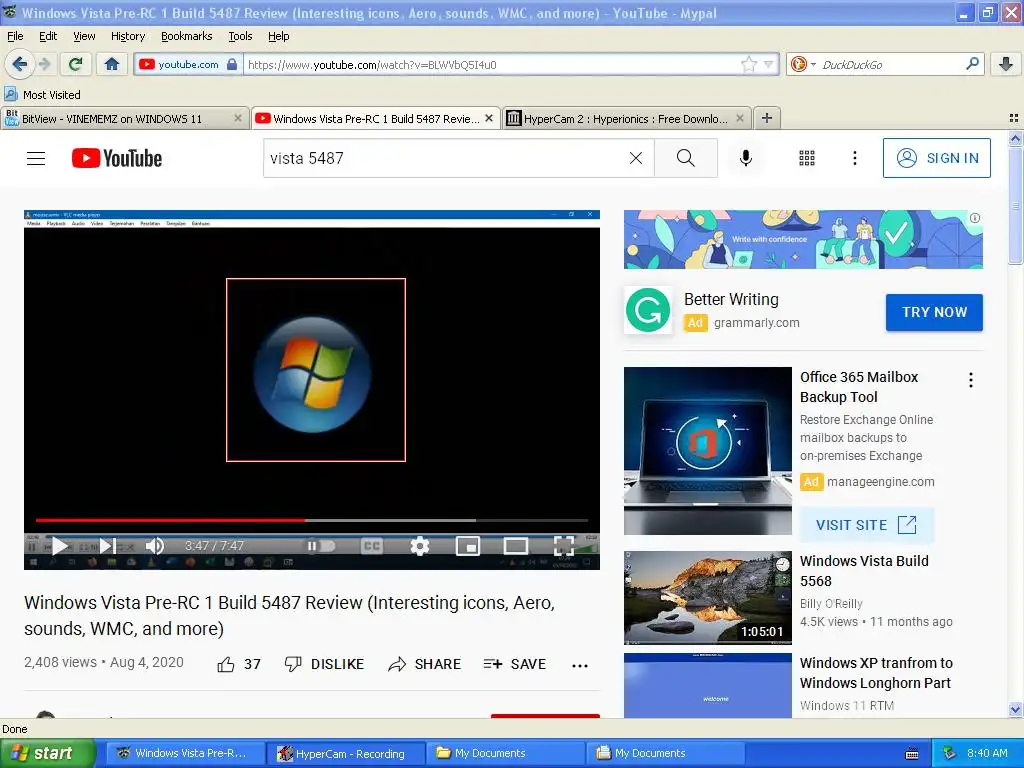Bookmark this page with the star icon
This screenshot has height=768, width=1024.
(x=748, y=64)
